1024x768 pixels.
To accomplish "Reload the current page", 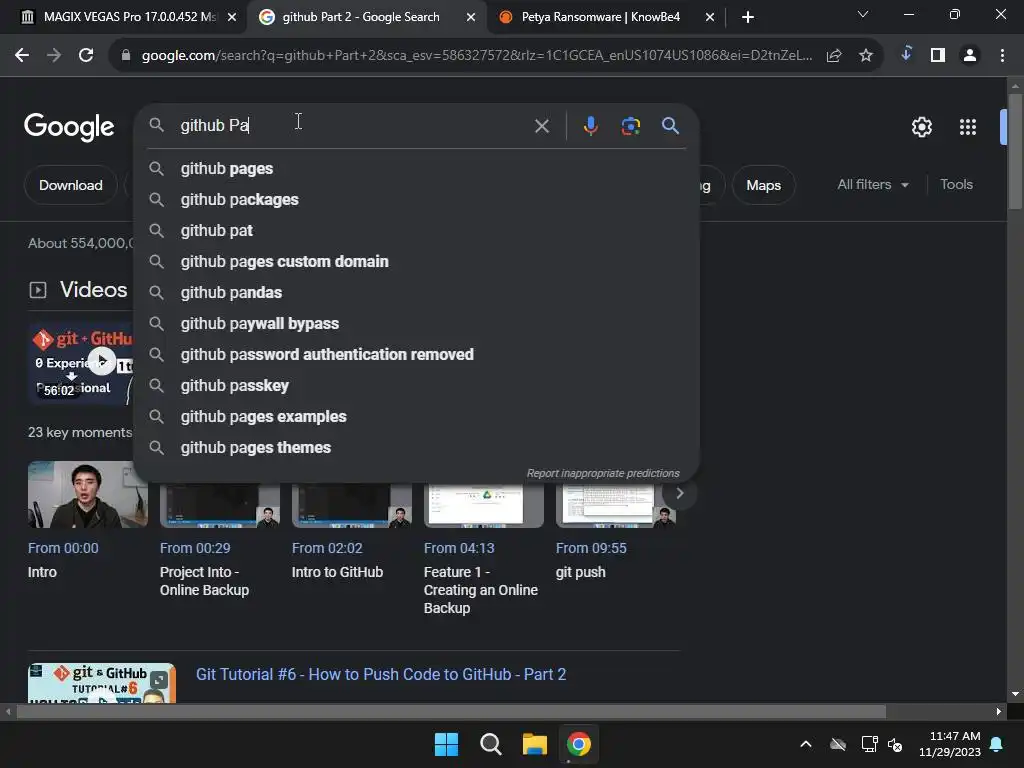I will (x=86, y=56).
